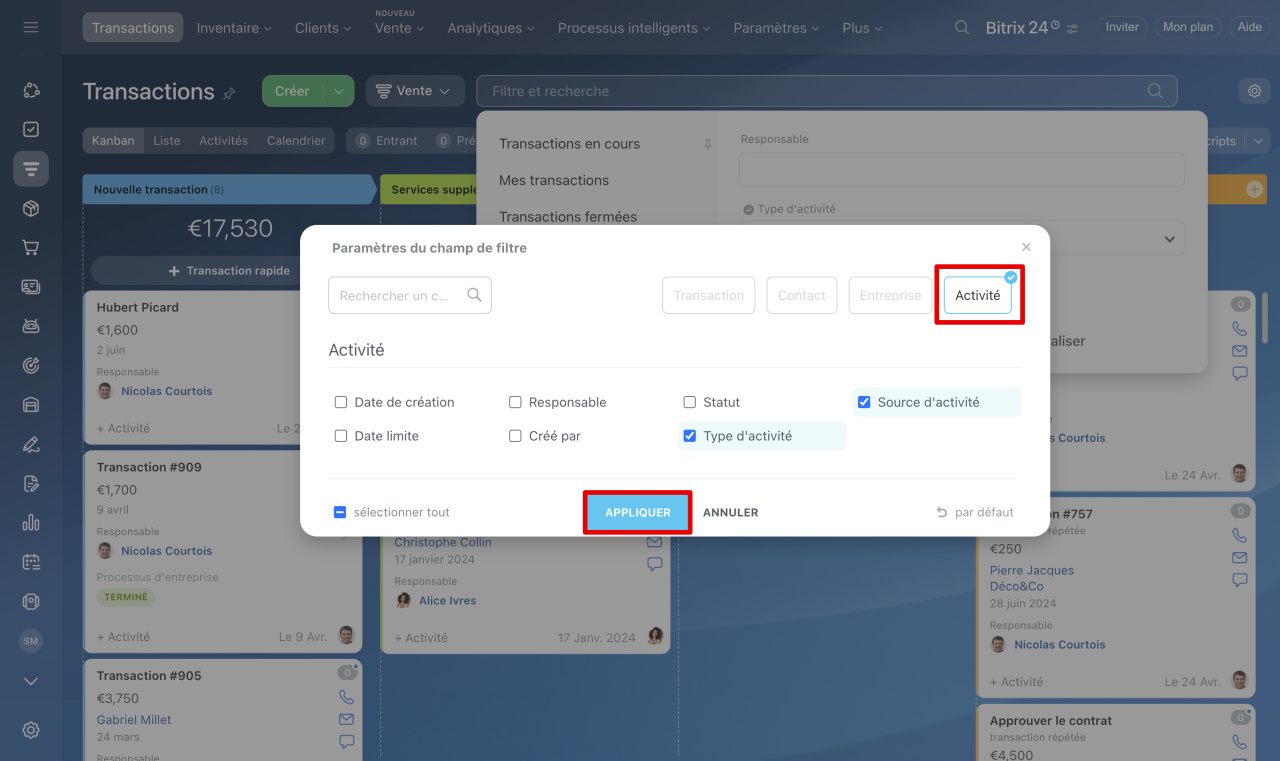
Task: Click the pin icon beside Transactions en cours
Action: [x=707, y=144]
